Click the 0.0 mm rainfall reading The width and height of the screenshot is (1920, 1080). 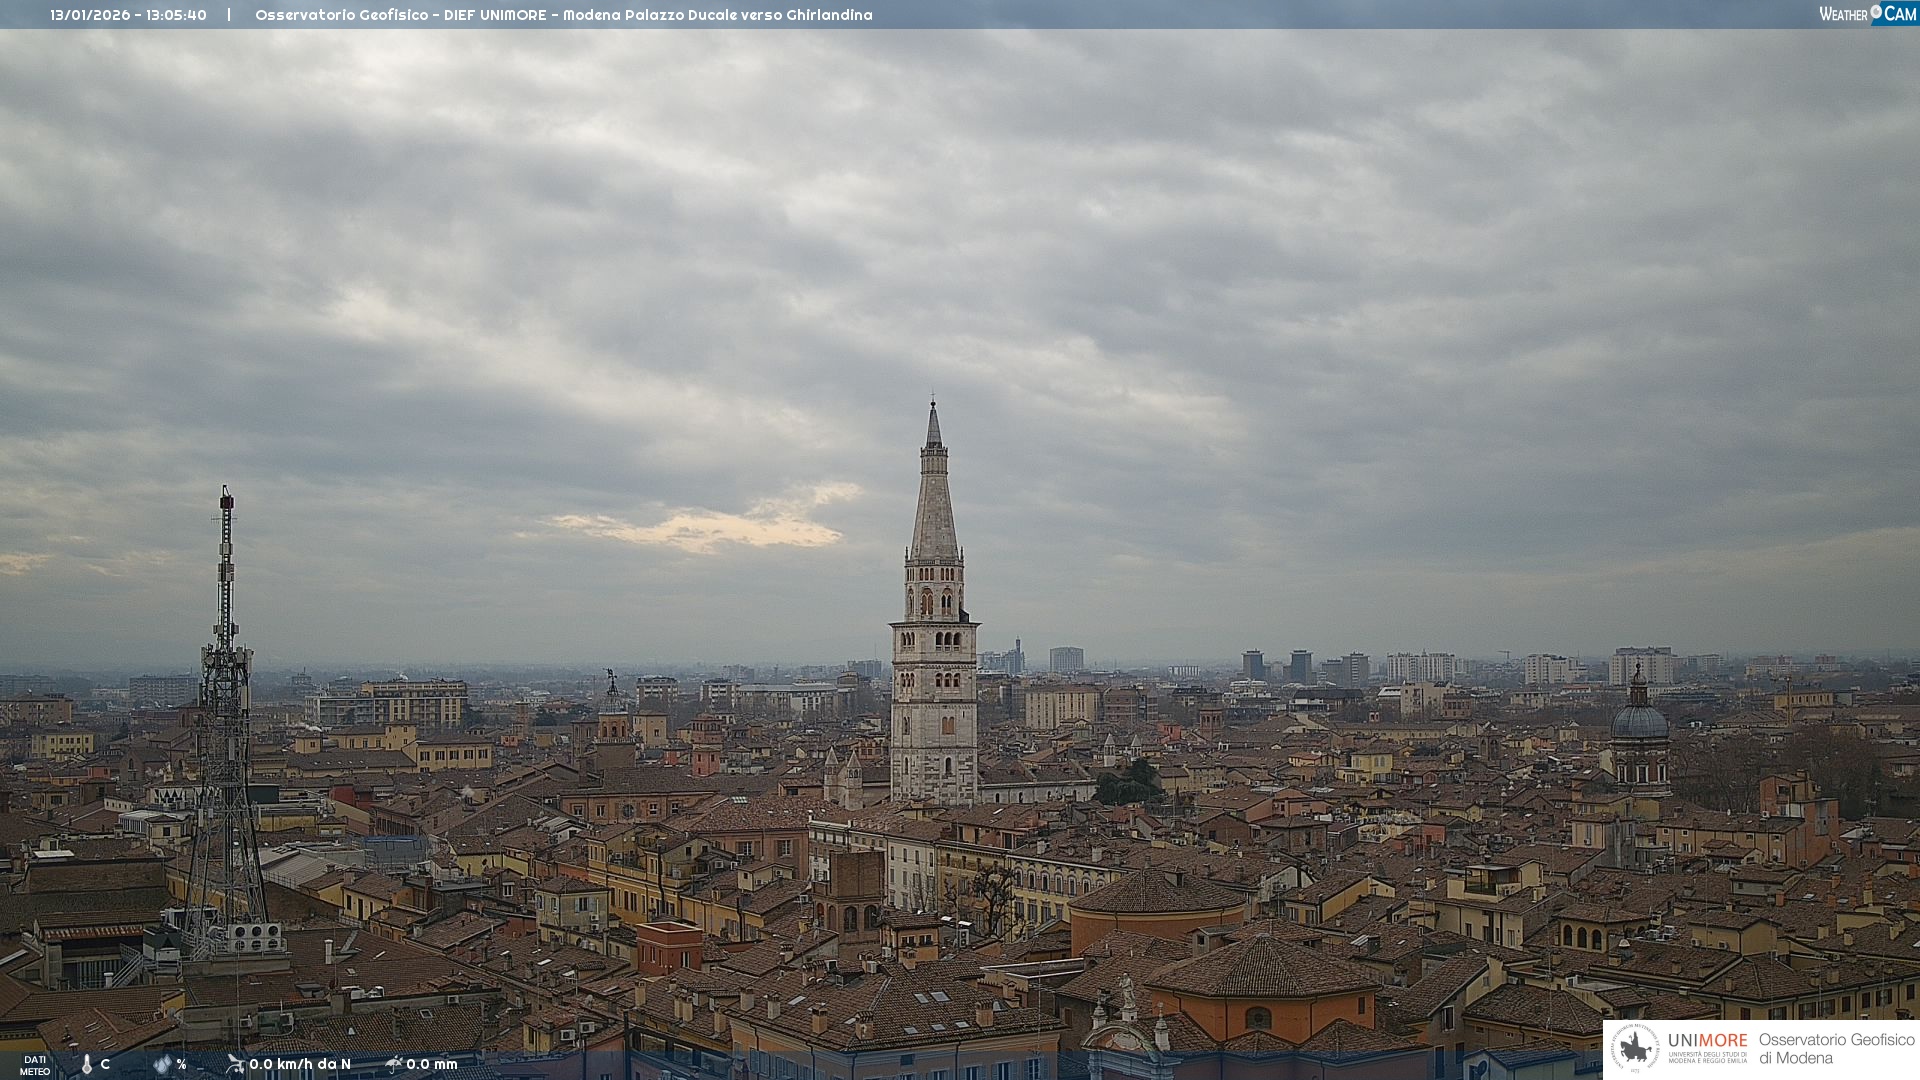click(x=432, y=1064)
